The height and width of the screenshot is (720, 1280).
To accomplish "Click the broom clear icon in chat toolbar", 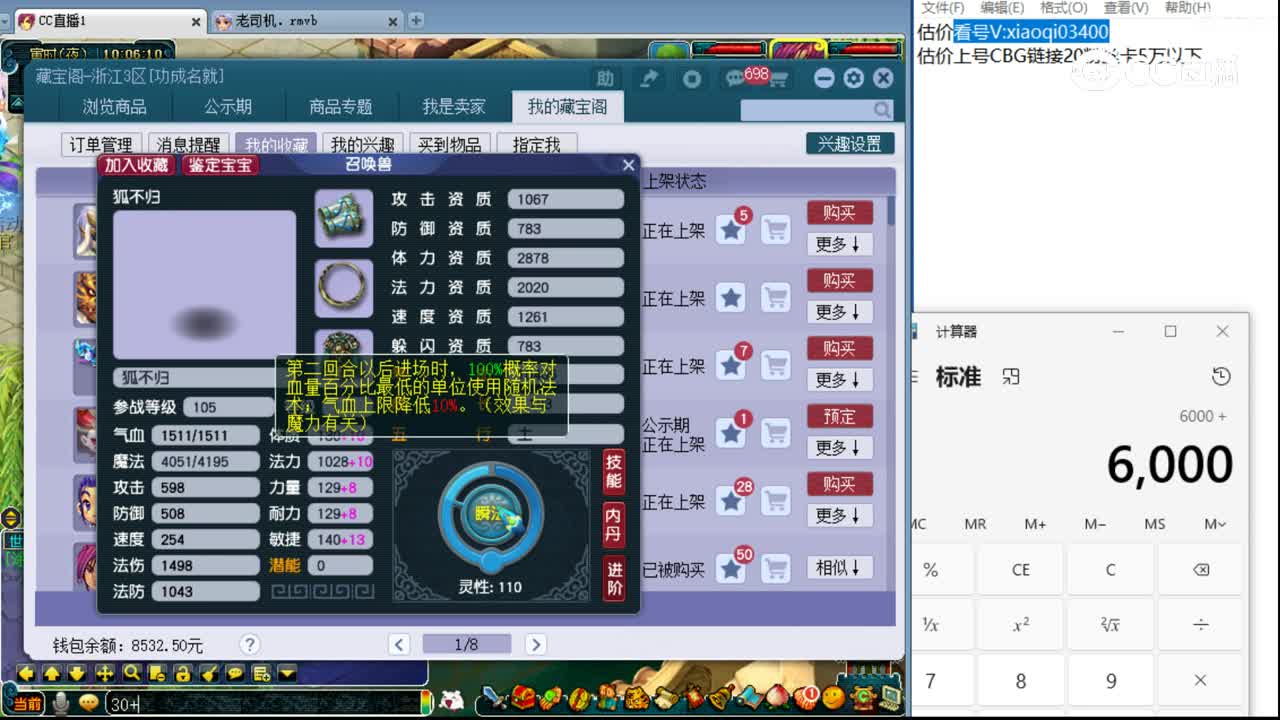I will pyautogui.click(x=209, y=673).
